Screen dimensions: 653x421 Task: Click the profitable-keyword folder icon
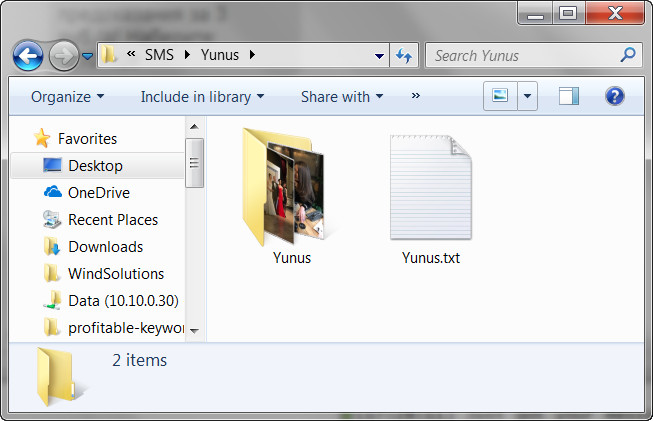pyautogui.click(x=52, y=327)
